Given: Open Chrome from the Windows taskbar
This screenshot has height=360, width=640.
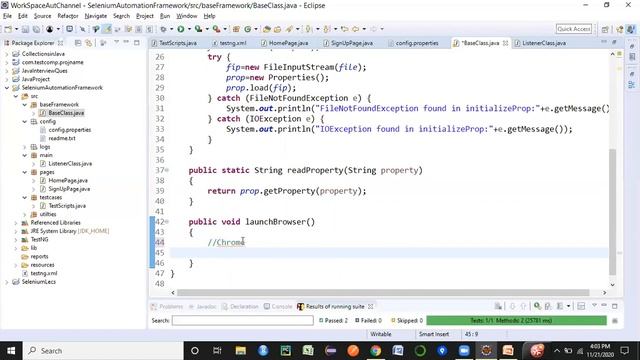Looking at the screenshot, I should point(376,351).
